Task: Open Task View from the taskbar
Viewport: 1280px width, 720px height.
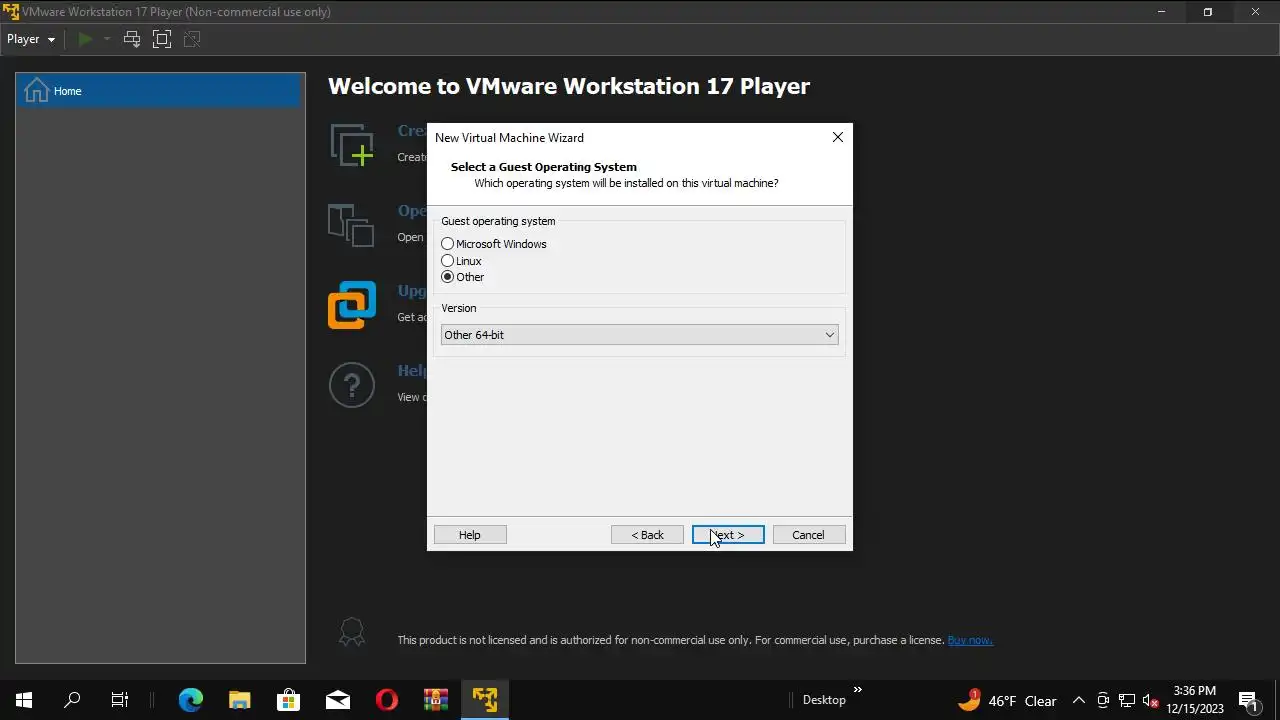Action: 120,700
